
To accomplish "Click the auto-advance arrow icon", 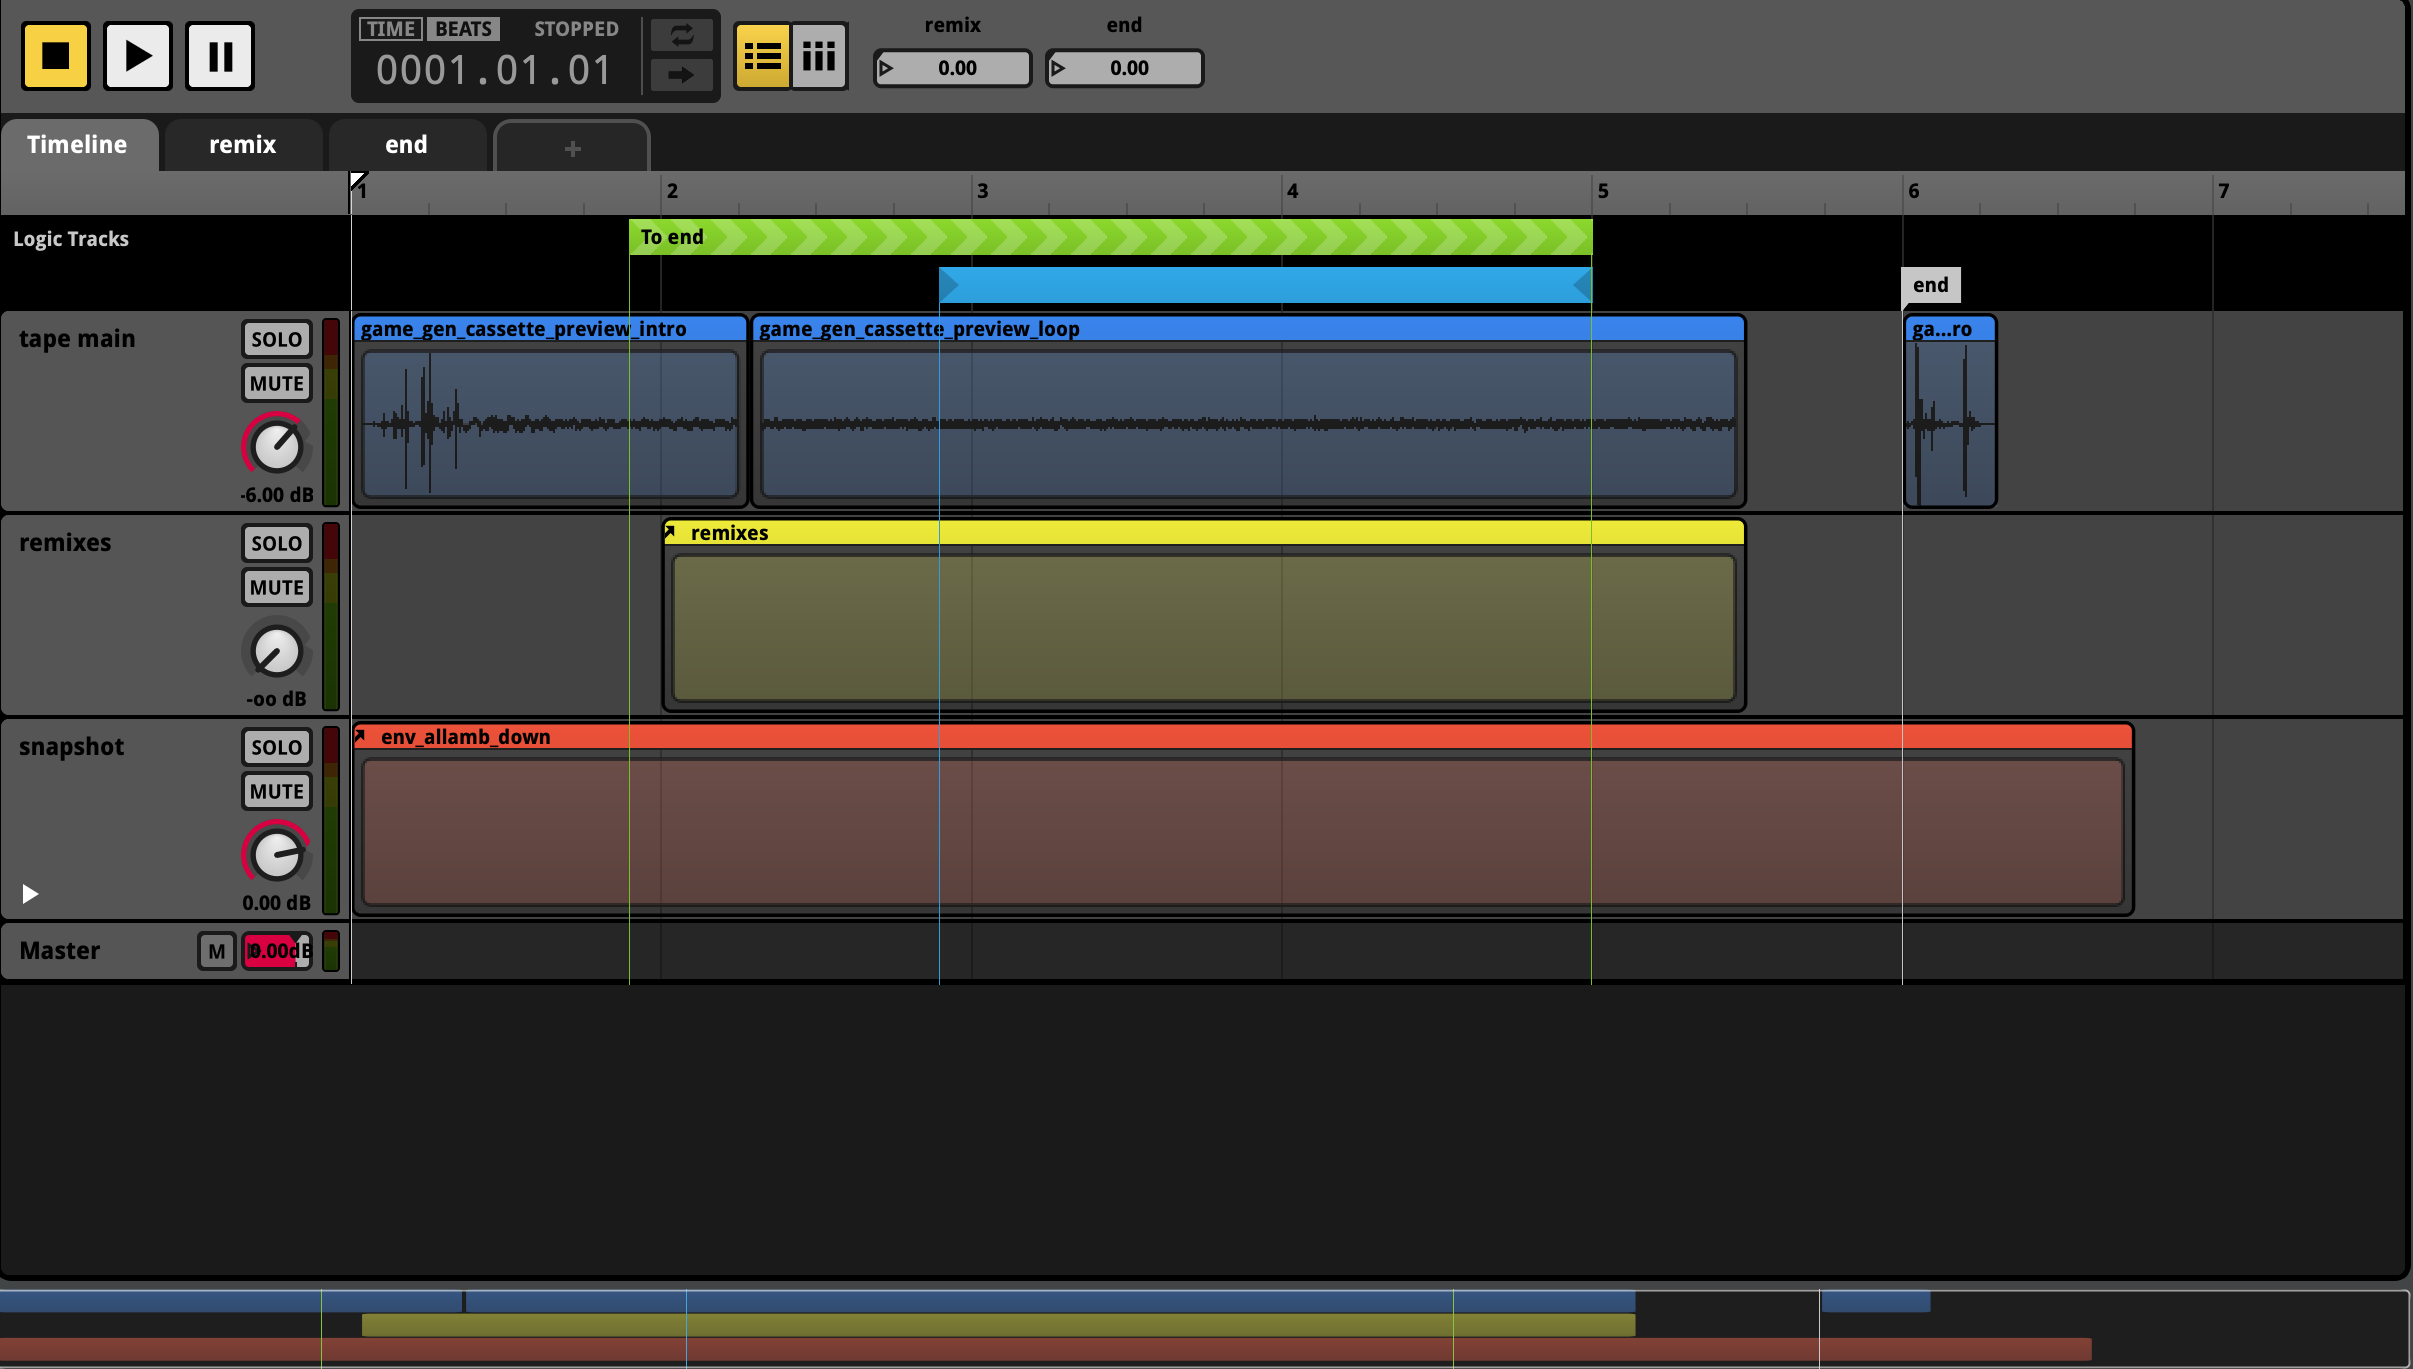I will pos(681,74).
